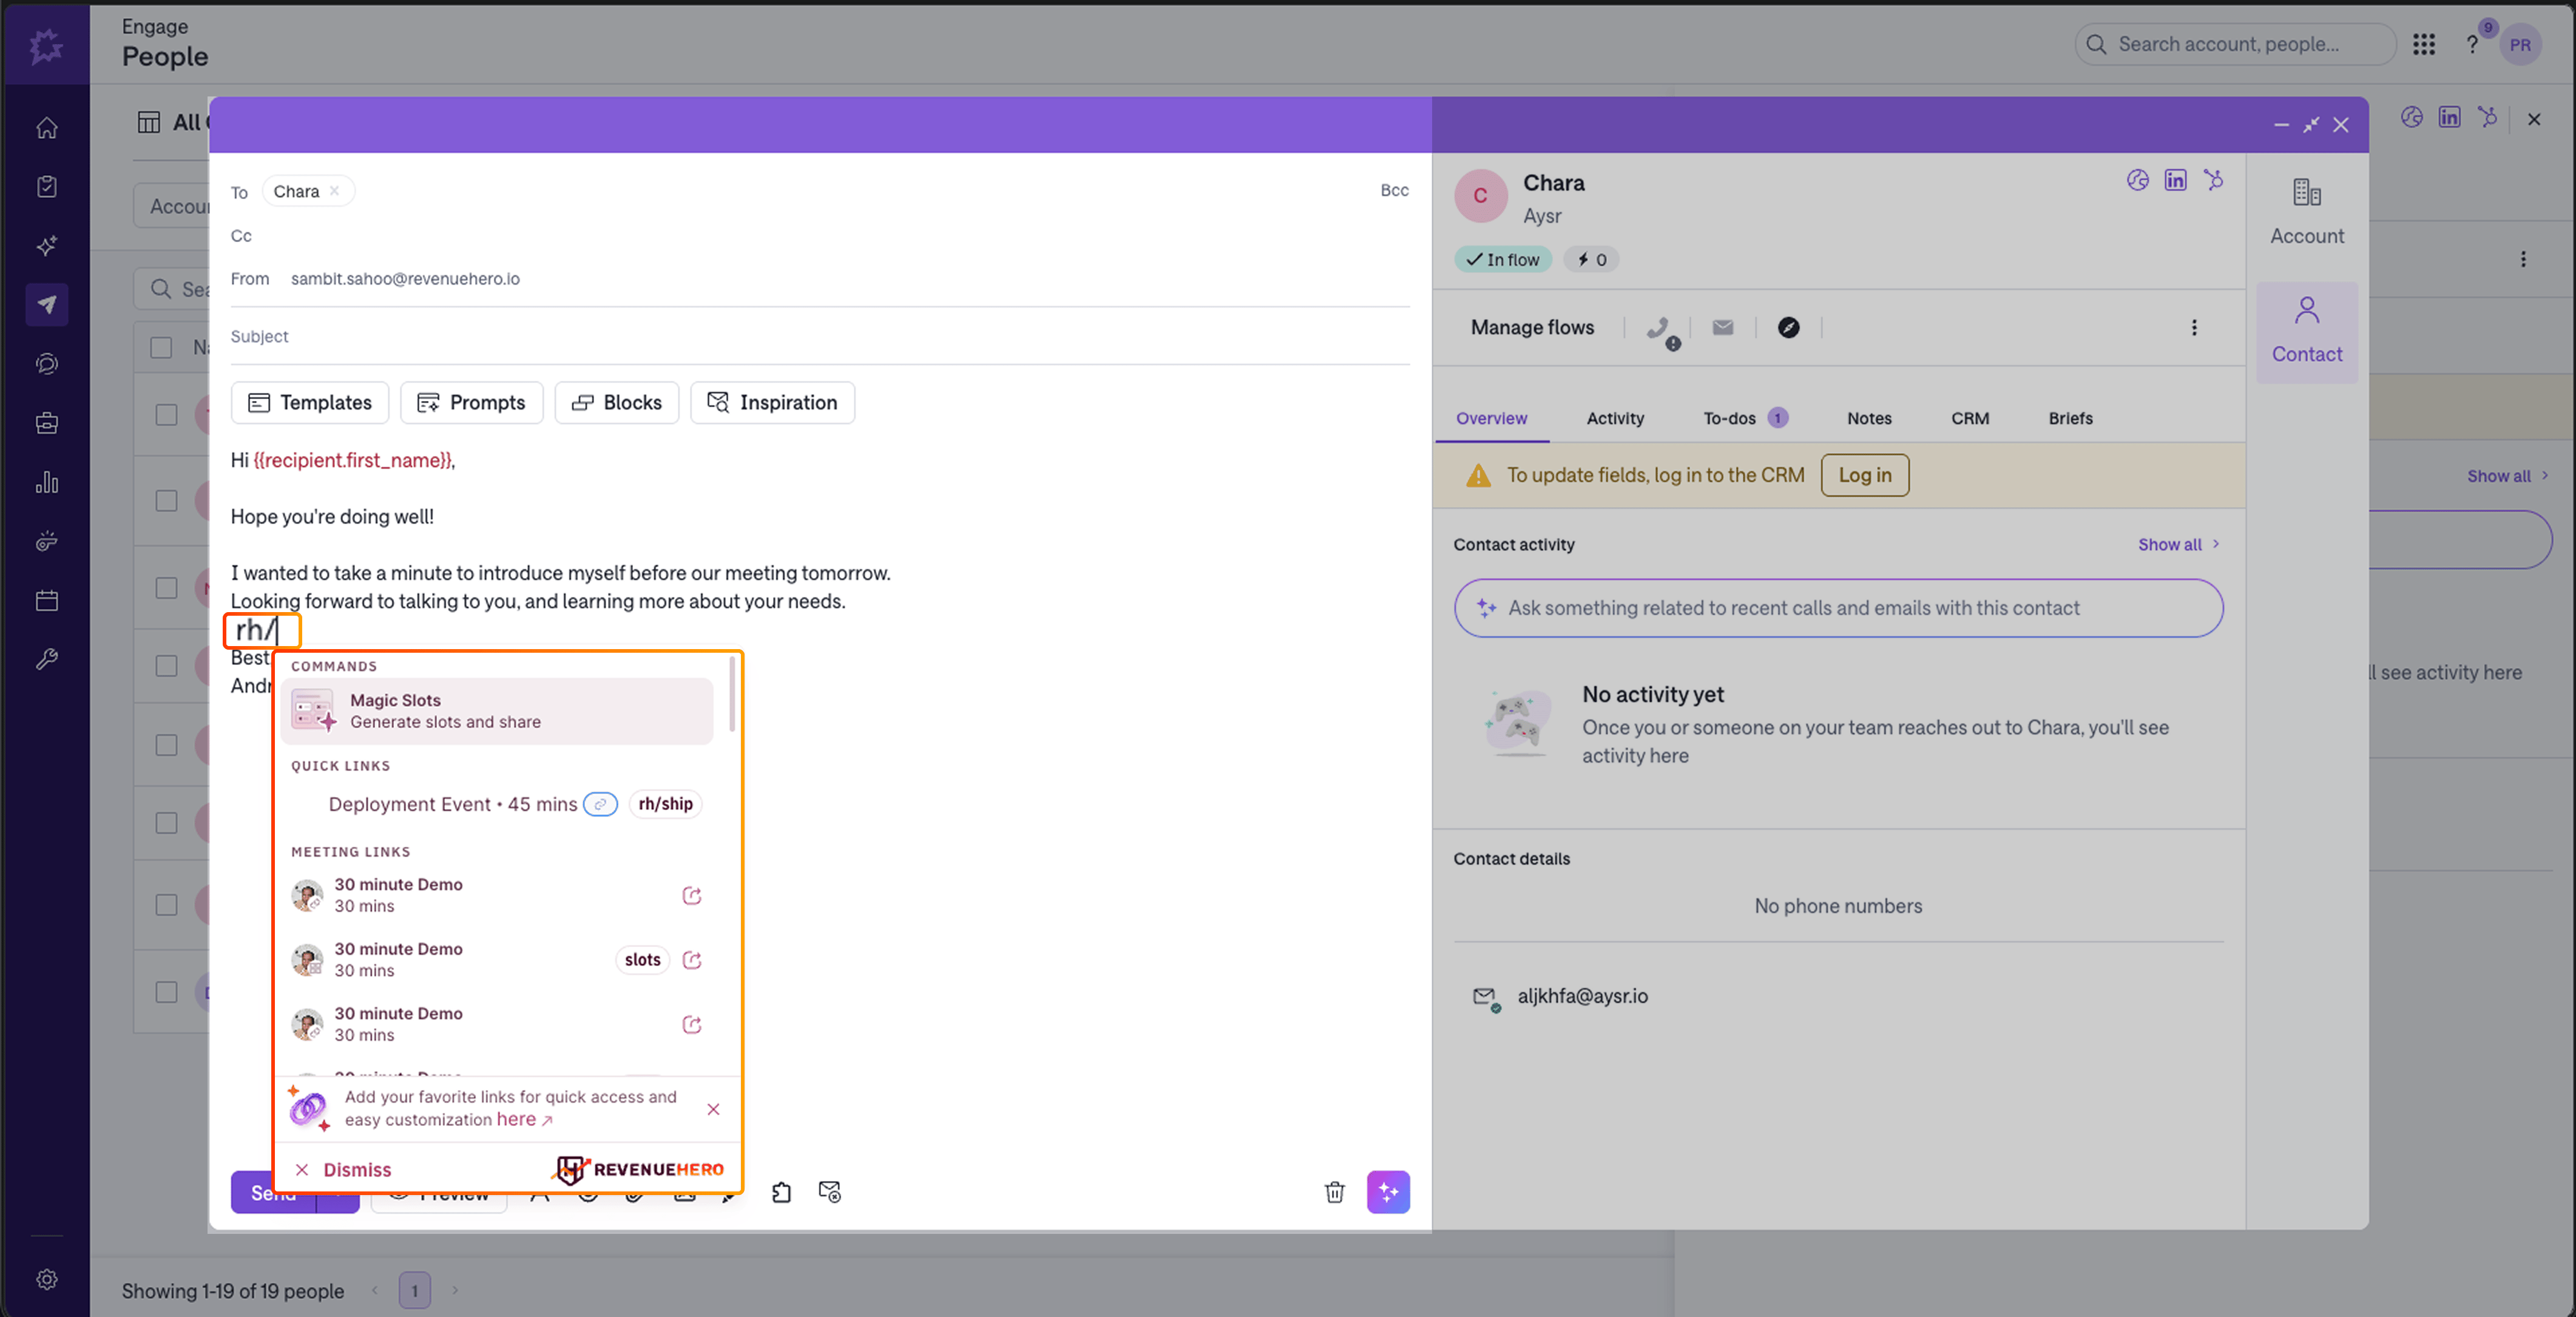Click the sparkle AI icon in left sidebar

pyautogui.click(x=47, y=246)
